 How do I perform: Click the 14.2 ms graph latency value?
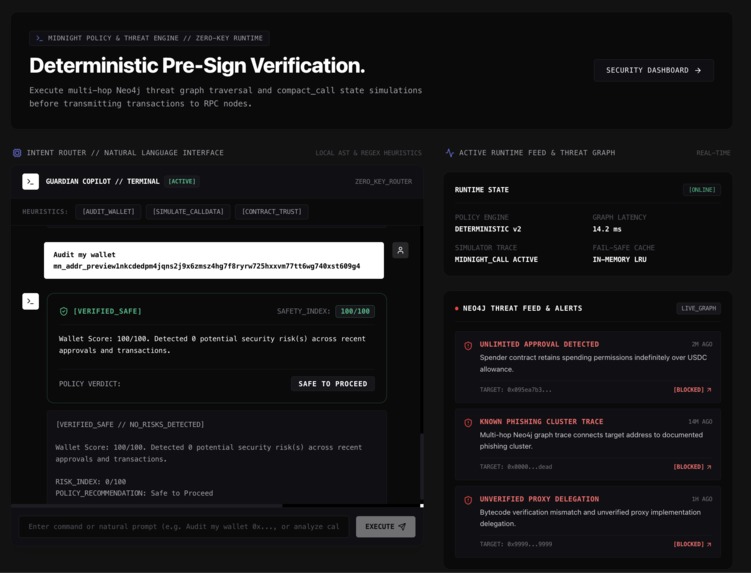coord(607,229)
